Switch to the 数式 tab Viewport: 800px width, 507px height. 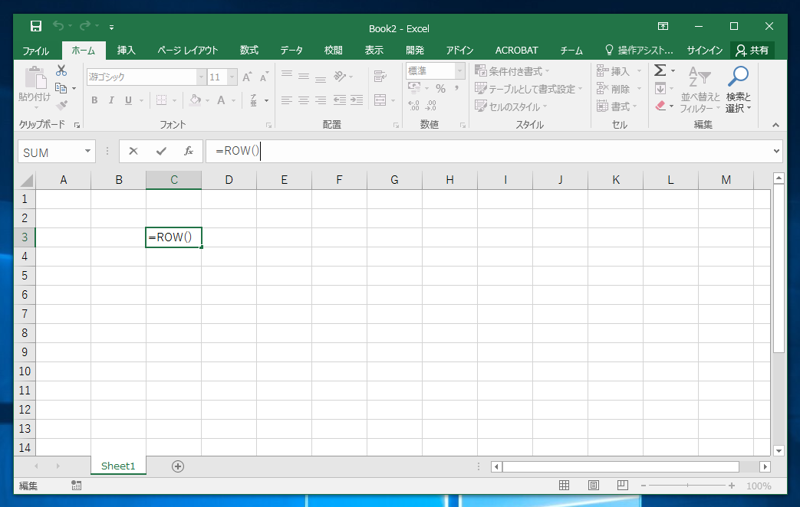pos(249,50)
